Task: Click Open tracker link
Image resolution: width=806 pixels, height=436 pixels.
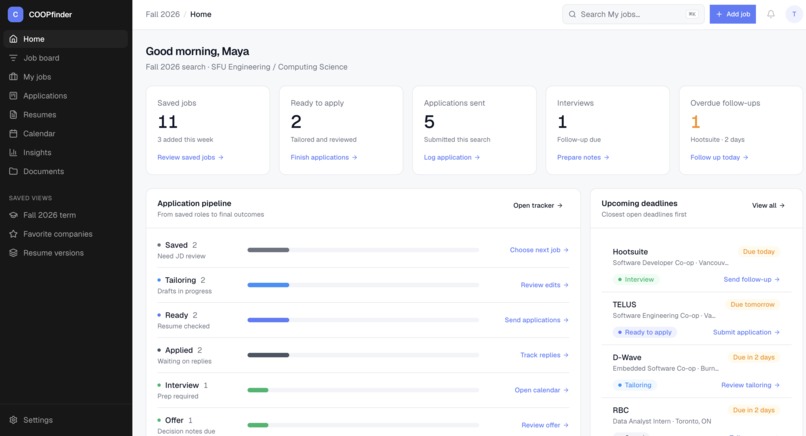Action: (538, 206)
